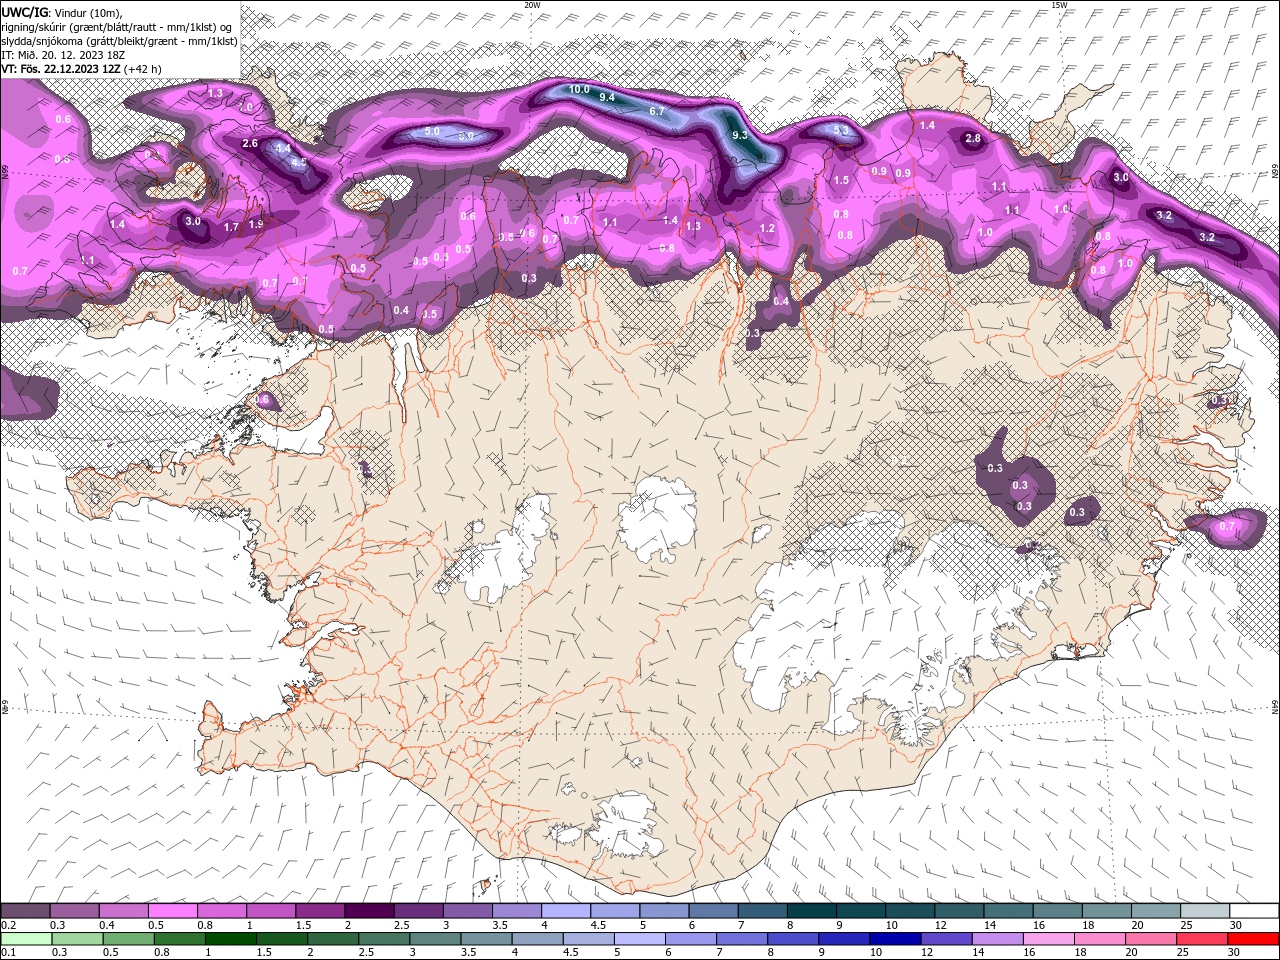The height and width of the screenshot is (960, 1280).
Task: Click the 10.0 precipitation value on the map
Action: coord(579,89)
